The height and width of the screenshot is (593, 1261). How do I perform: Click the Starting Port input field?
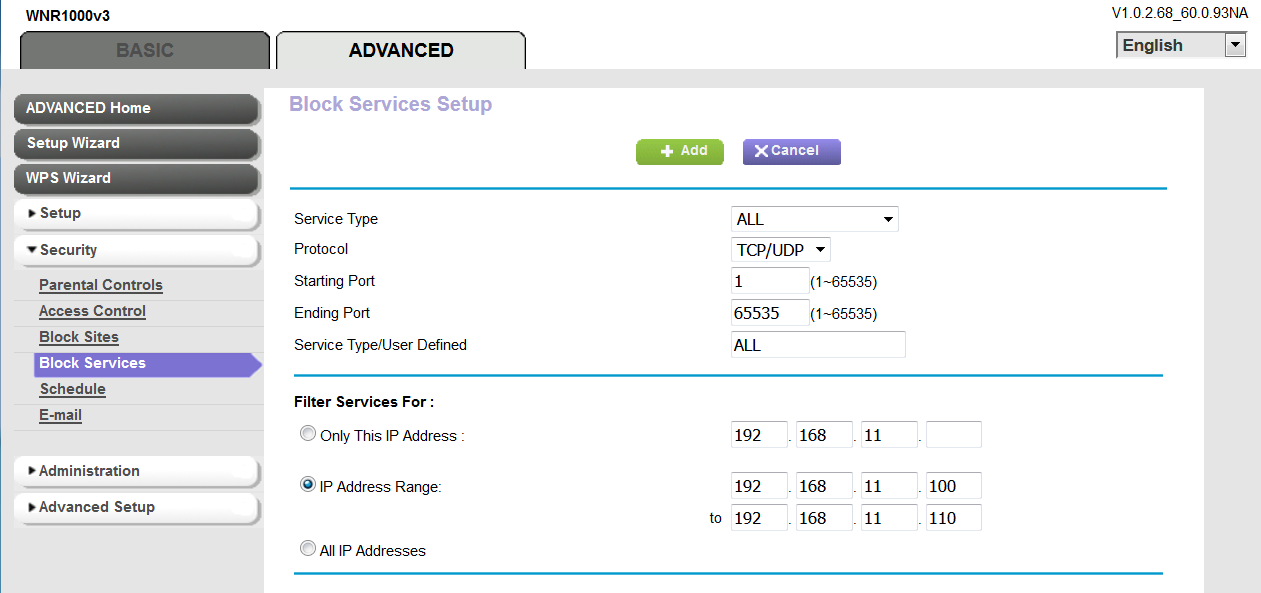(x=769, y=281)
